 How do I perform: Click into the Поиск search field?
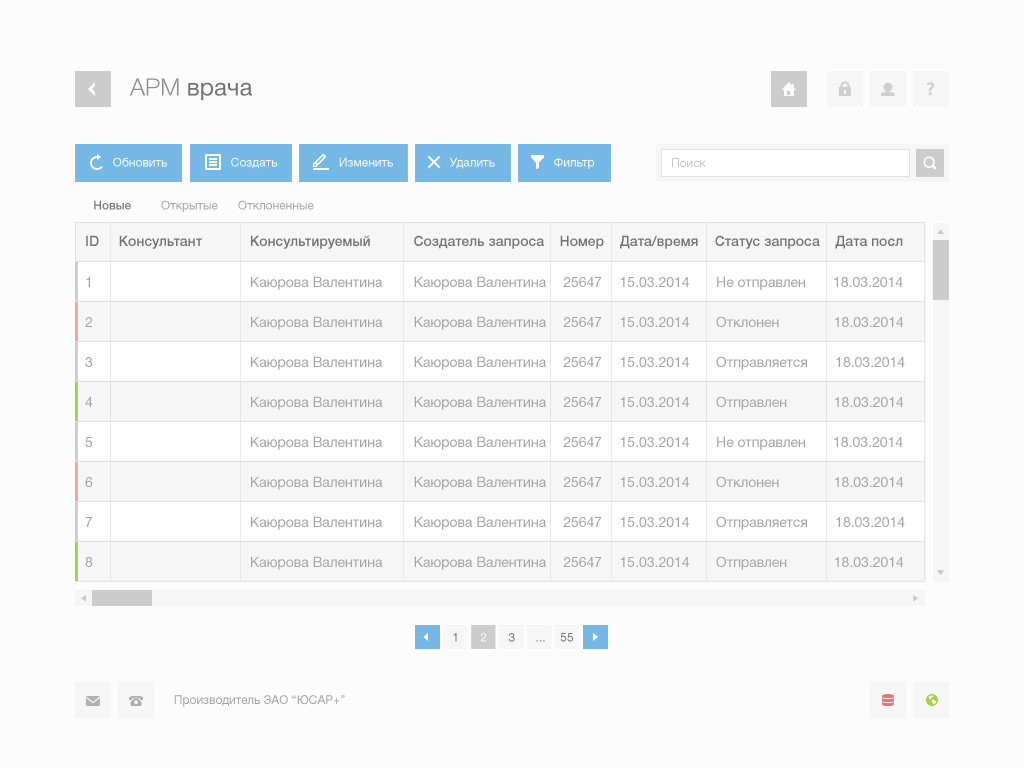pos(785,163)
